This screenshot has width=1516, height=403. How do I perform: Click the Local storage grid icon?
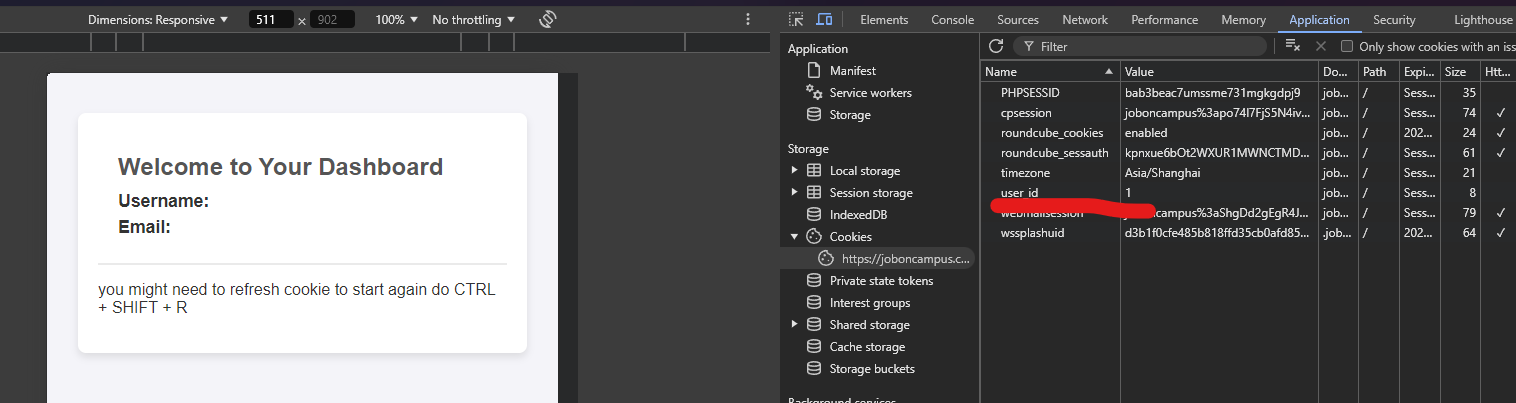tap(814, 171)
